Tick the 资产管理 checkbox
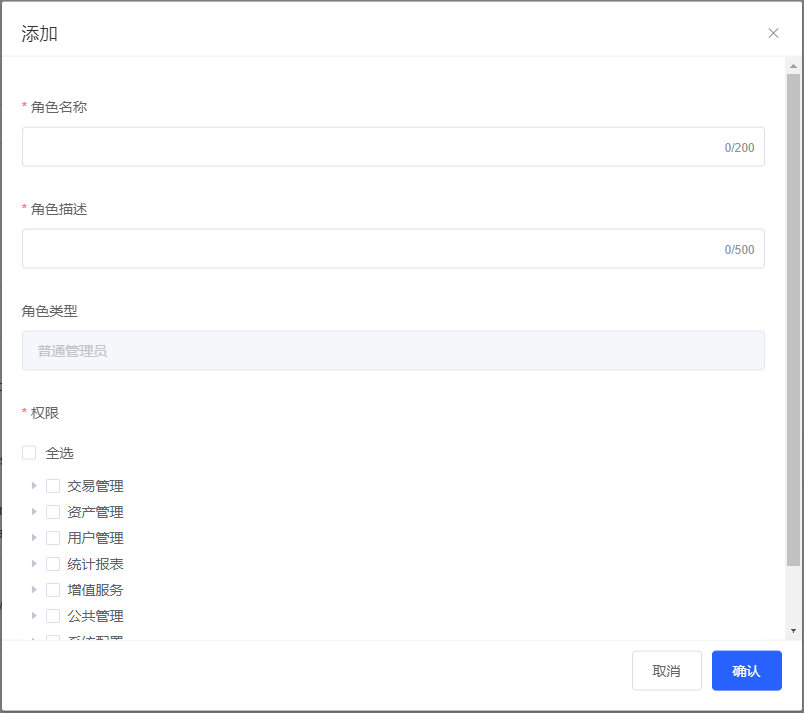 pos(53,512)
